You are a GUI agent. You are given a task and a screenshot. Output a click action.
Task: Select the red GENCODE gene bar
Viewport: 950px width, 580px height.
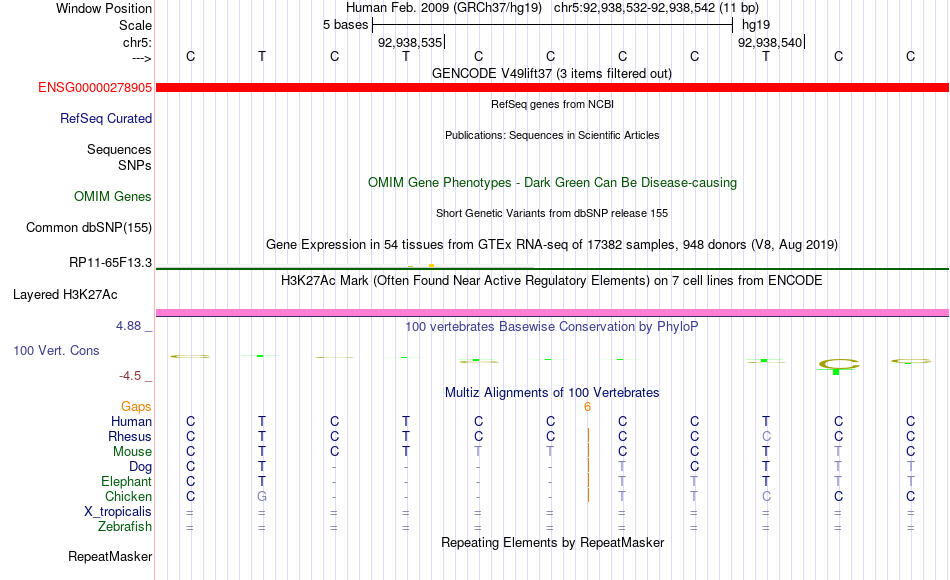coord(552,87)
